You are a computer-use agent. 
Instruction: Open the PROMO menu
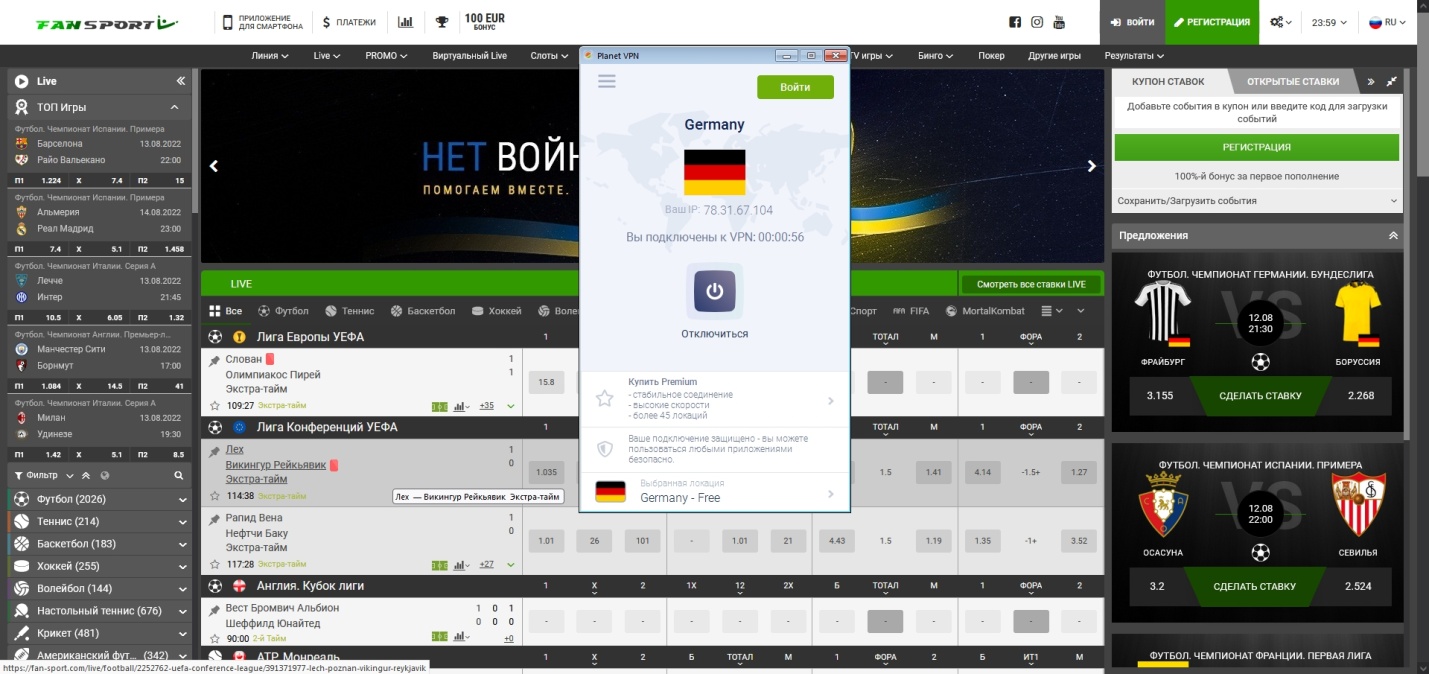386,56
